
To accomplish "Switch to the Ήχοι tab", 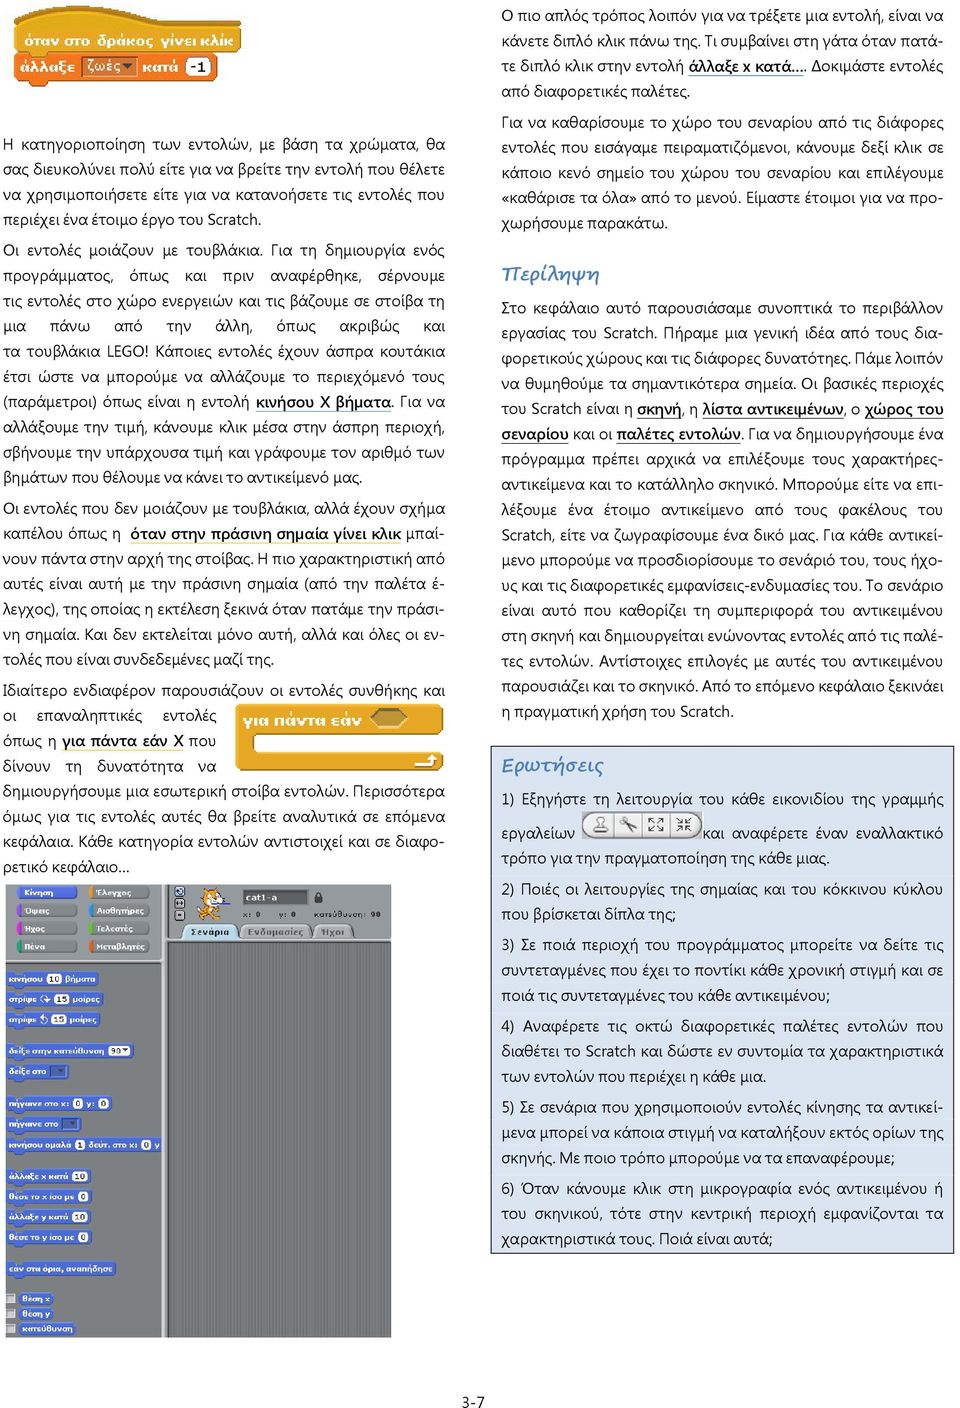I will click(x=332, y=932).
